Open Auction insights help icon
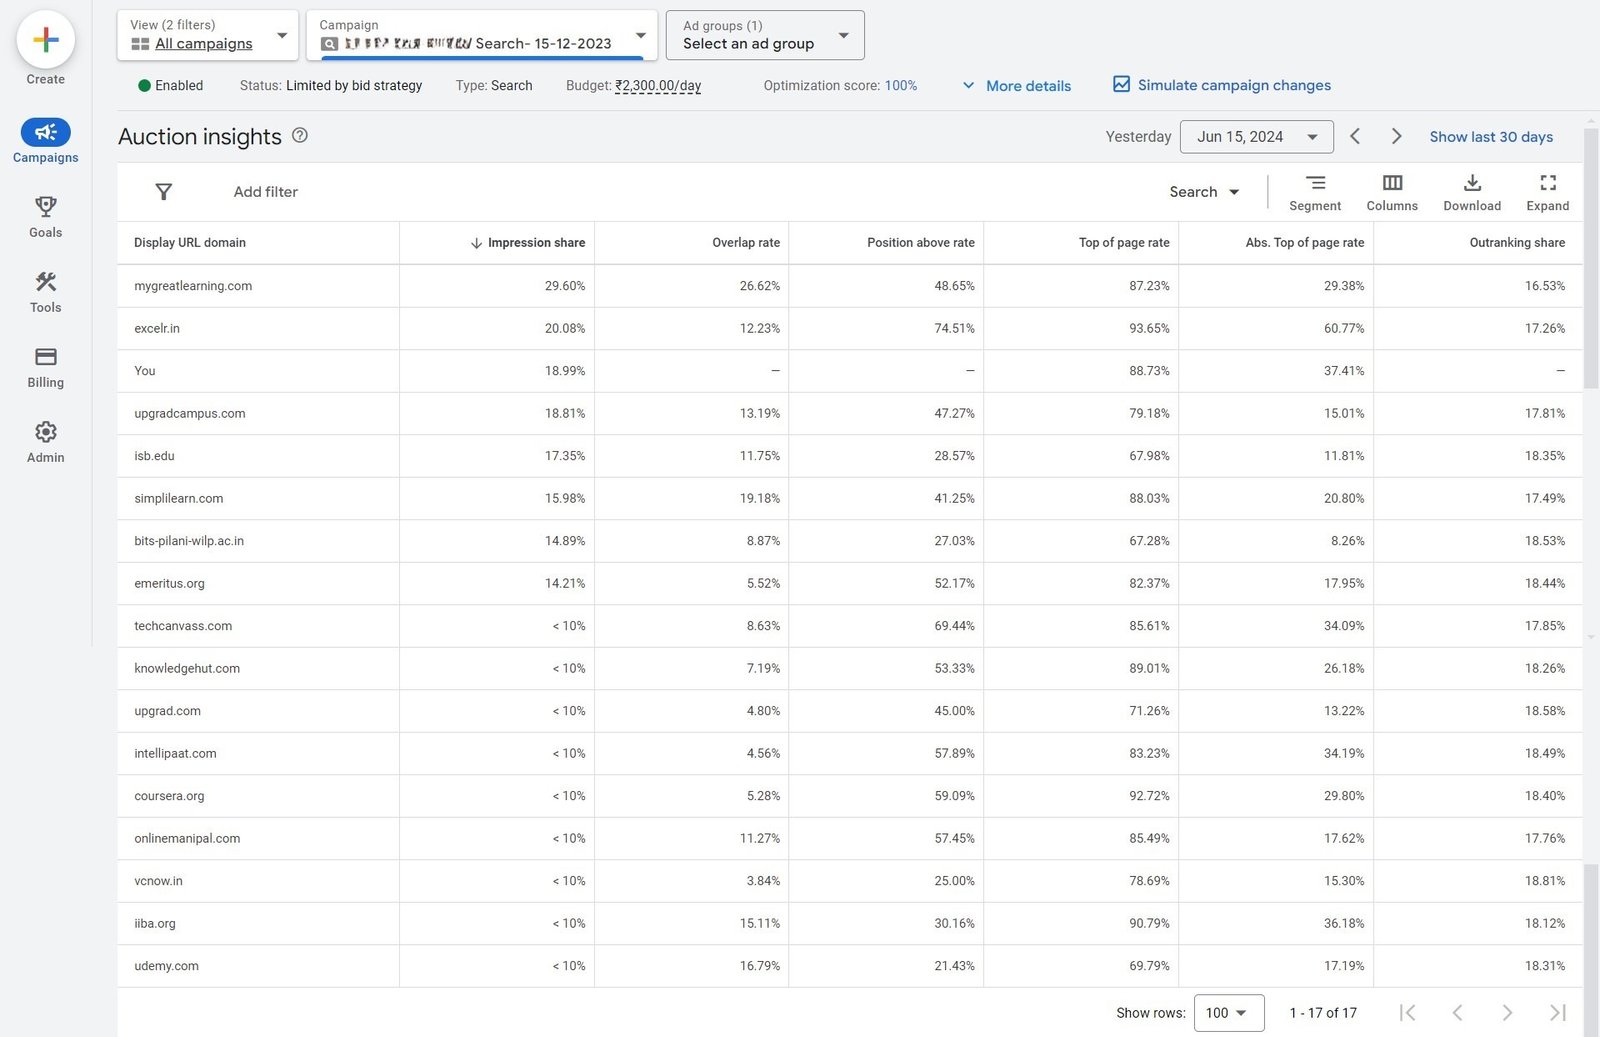This screenshot has height=1037, width=1600. [x=299, y=136]
